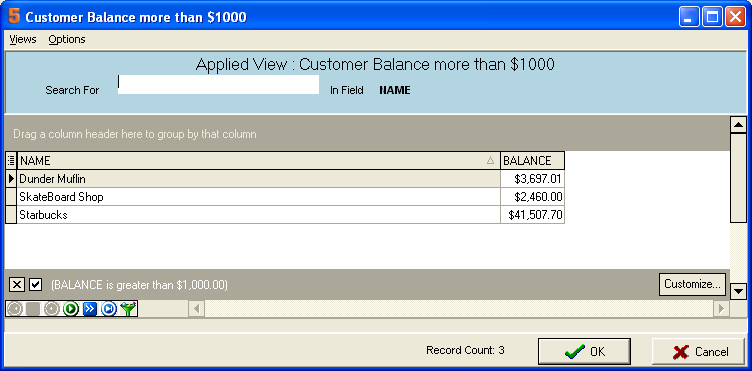Screen dimensions: 752x371
Task: Click the $3,697.01 balance cell
Action: (532, 179)
